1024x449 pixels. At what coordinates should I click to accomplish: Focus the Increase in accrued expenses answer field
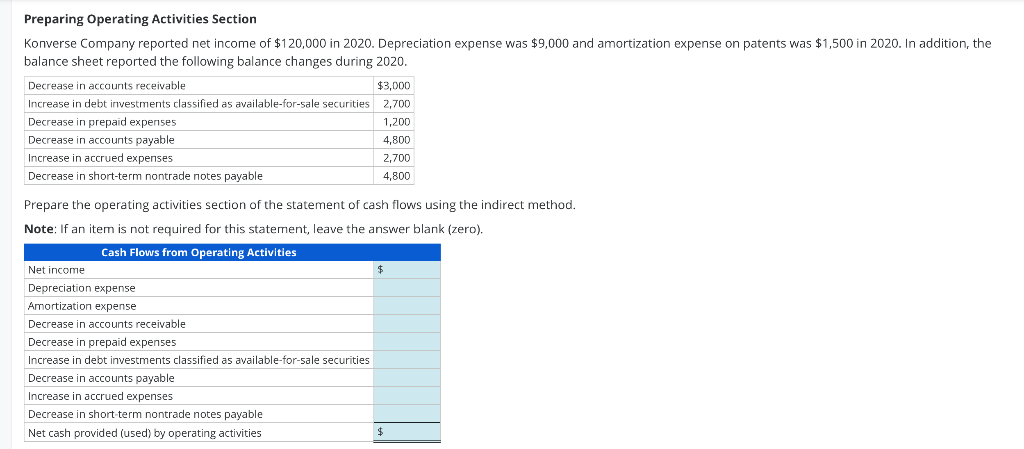[x=407, y=395]
